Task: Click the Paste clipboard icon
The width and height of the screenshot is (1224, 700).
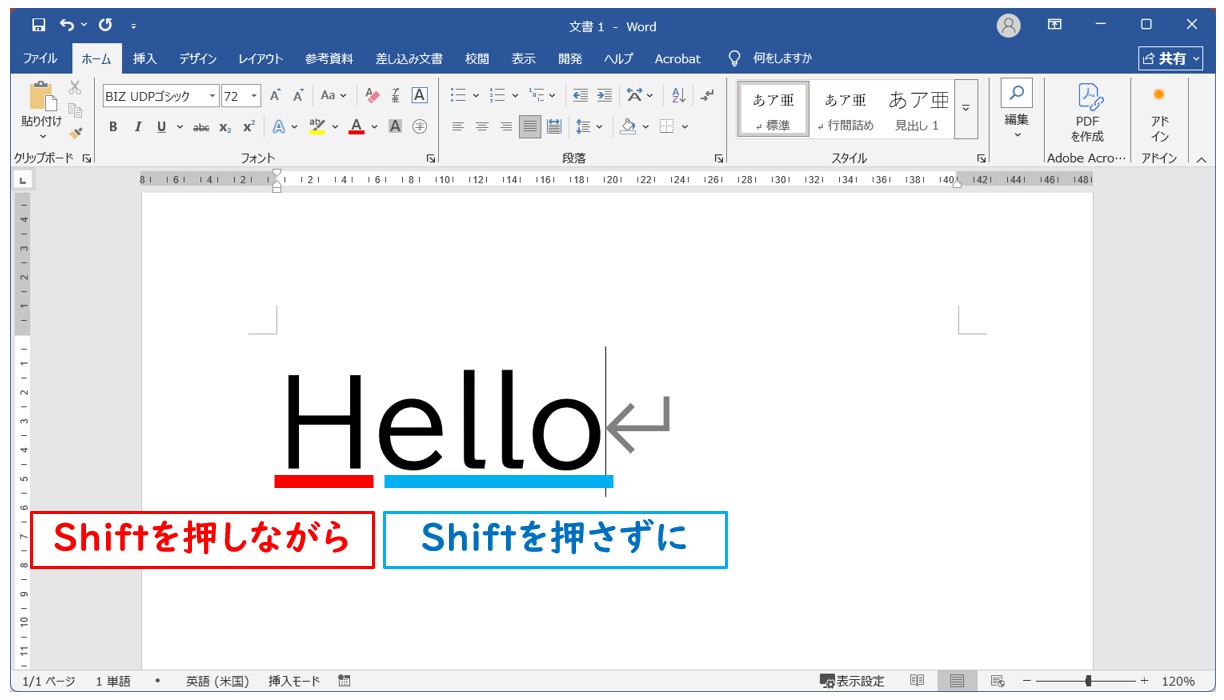Action: click(42, 97)
